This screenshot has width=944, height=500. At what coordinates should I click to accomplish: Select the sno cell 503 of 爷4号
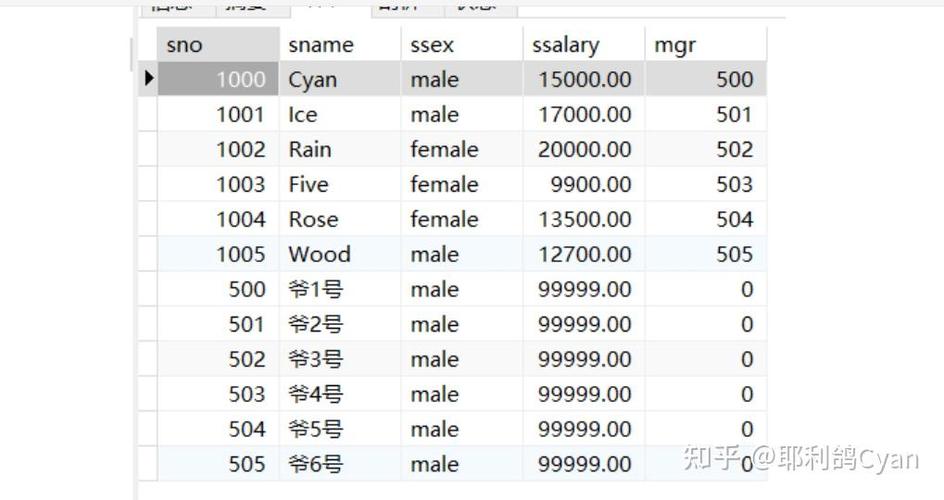pos(219,394)
